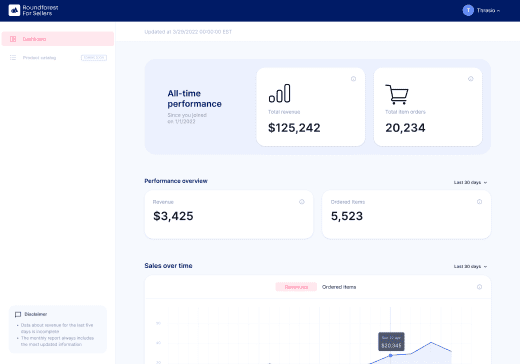Click the highlighted data point on sales chart
This screenshot has height=364, width=520.
(391, 356)
